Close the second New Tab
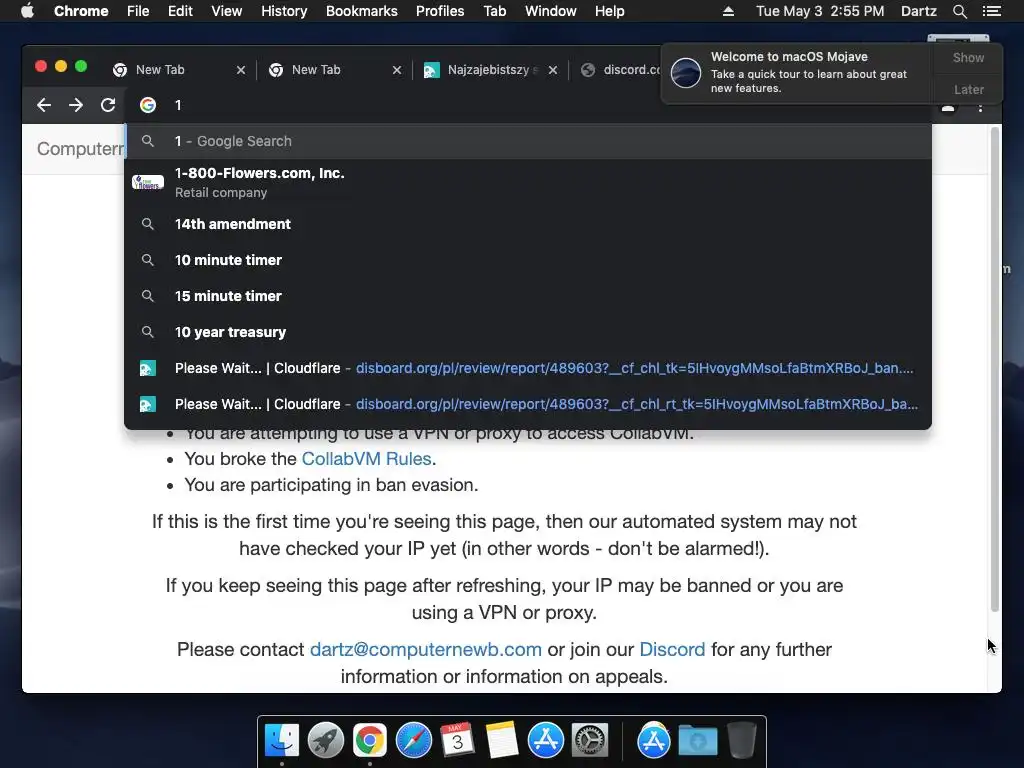Viewport: 1024px width, 768px height. click(x=397, y=70)
